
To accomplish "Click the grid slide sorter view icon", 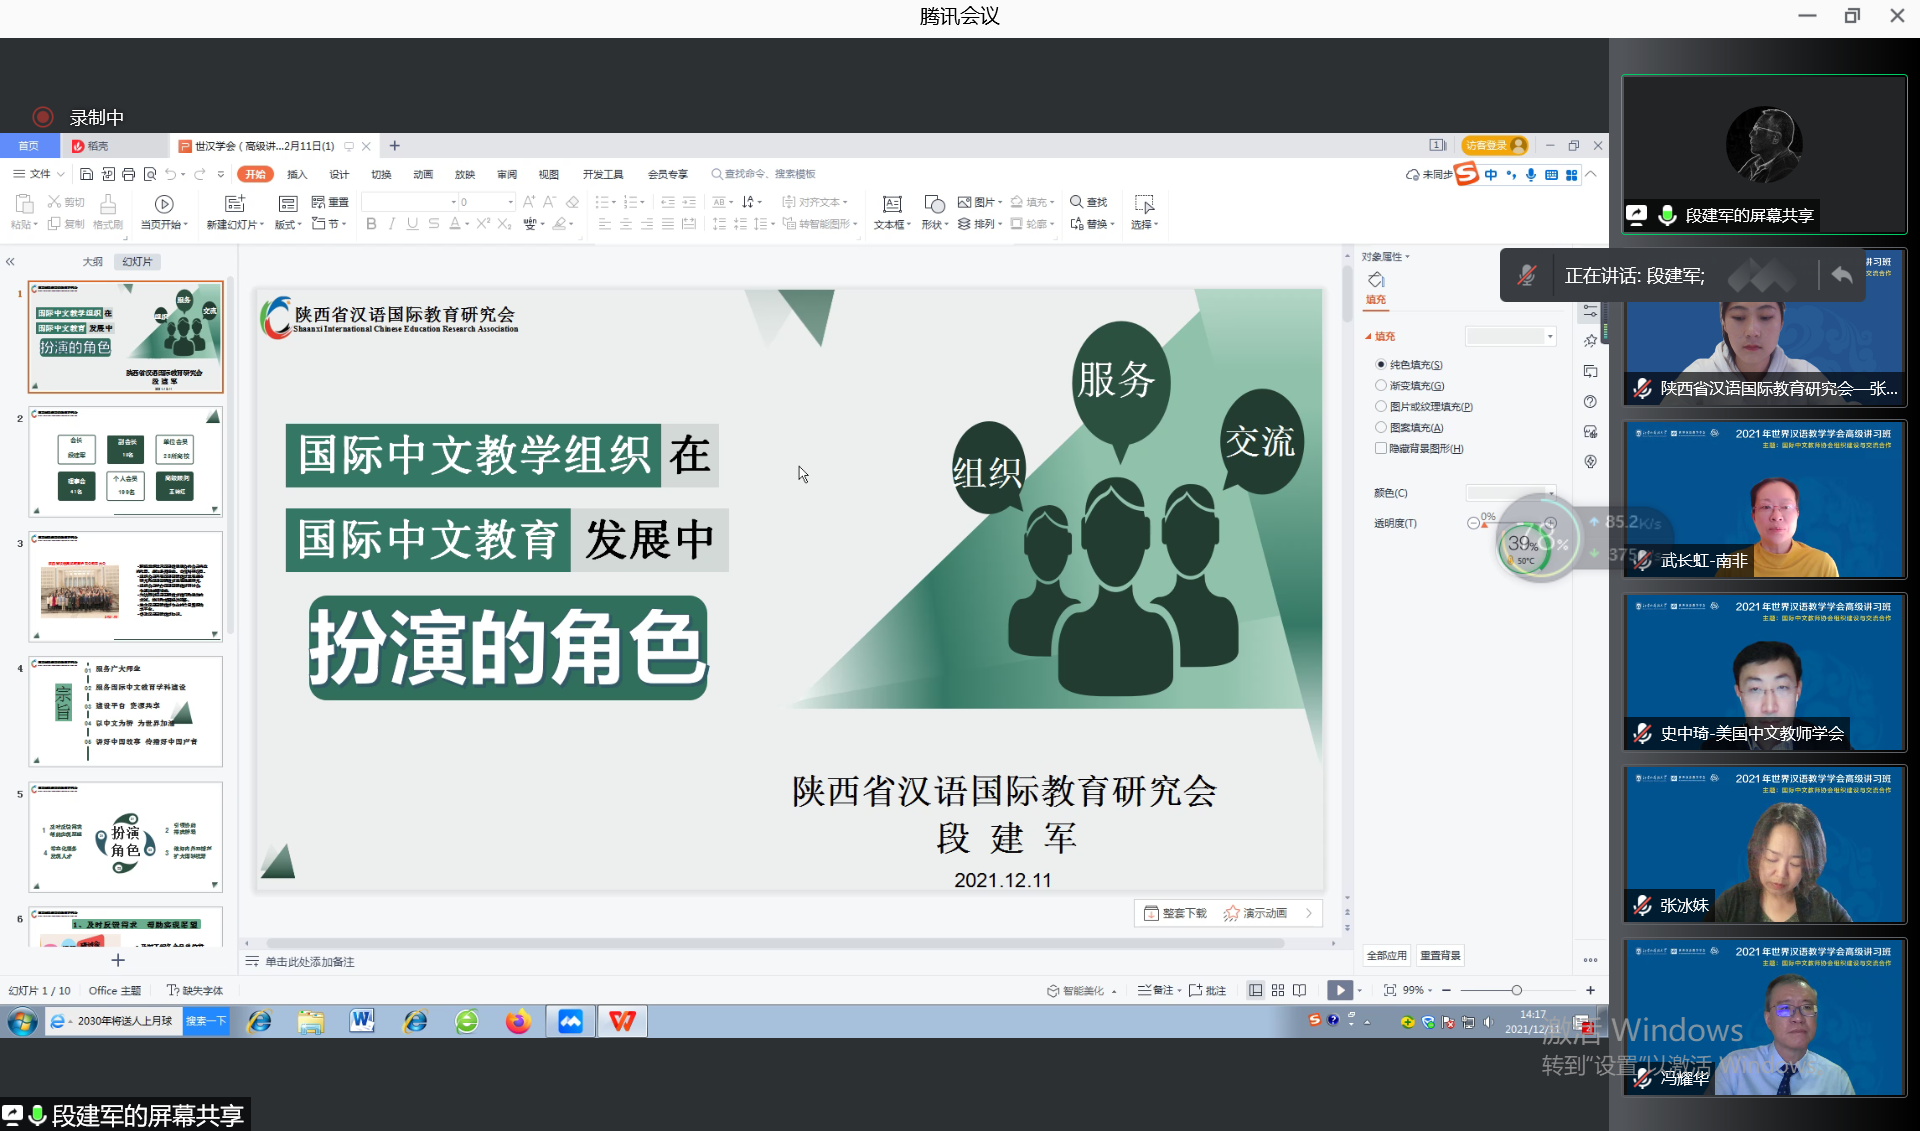I will pyautogui.click(x=1278, y=990).
